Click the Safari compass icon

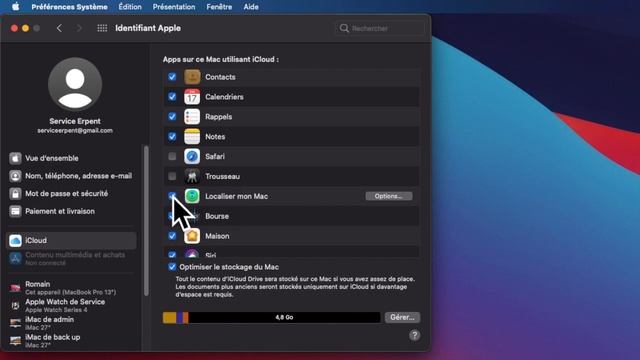coord(192,156)
